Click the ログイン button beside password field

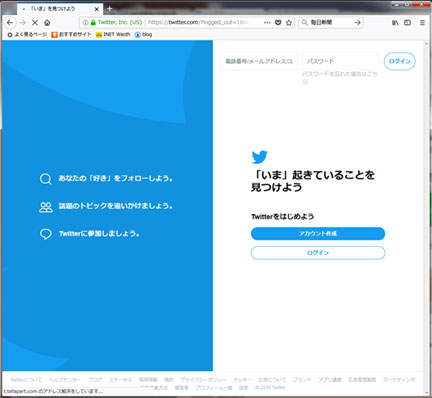click(400, 61)
